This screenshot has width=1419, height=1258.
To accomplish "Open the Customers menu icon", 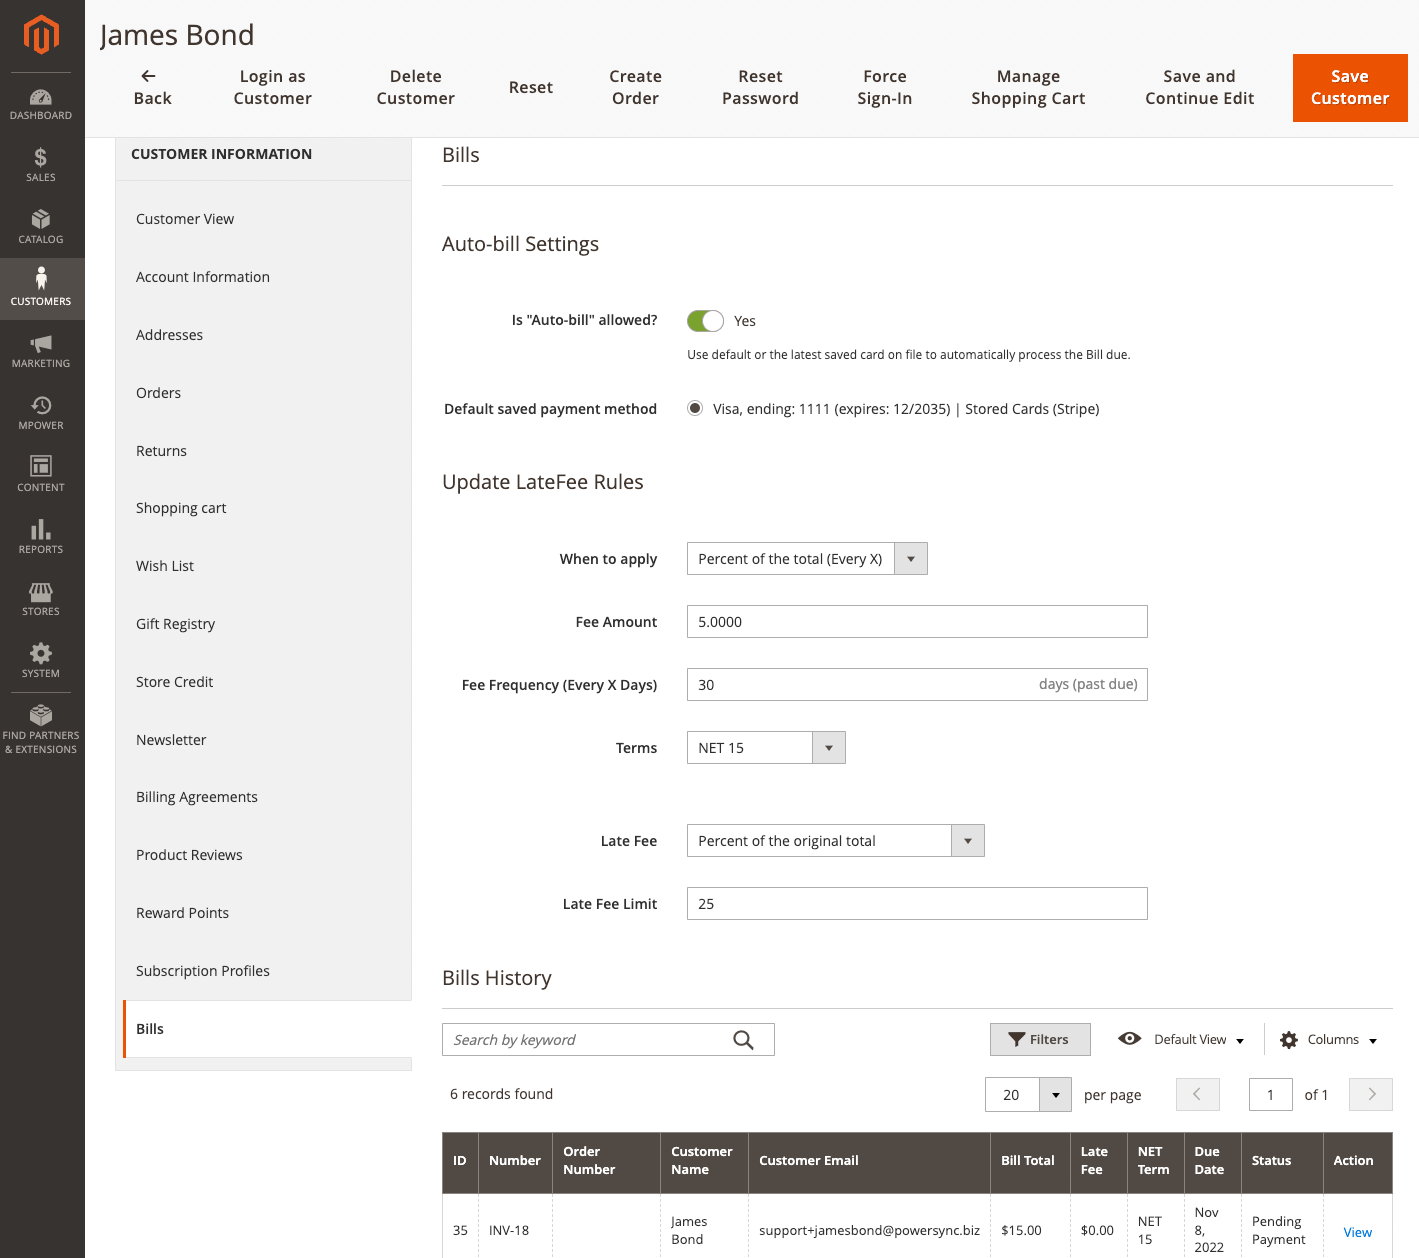I will tap(41, 278).
